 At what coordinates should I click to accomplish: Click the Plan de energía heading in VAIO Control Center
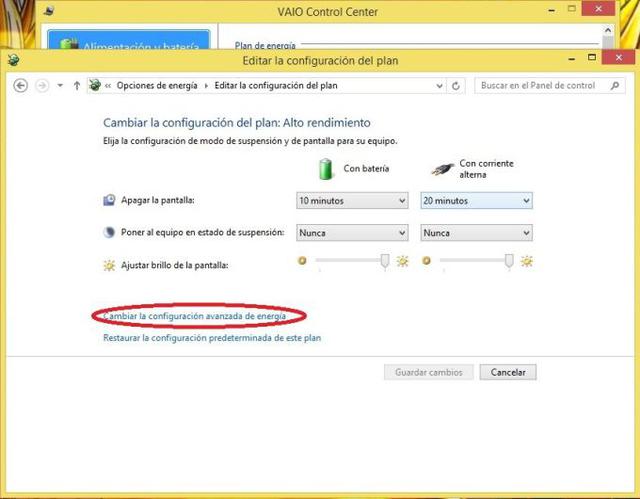(x=265, y=45)
